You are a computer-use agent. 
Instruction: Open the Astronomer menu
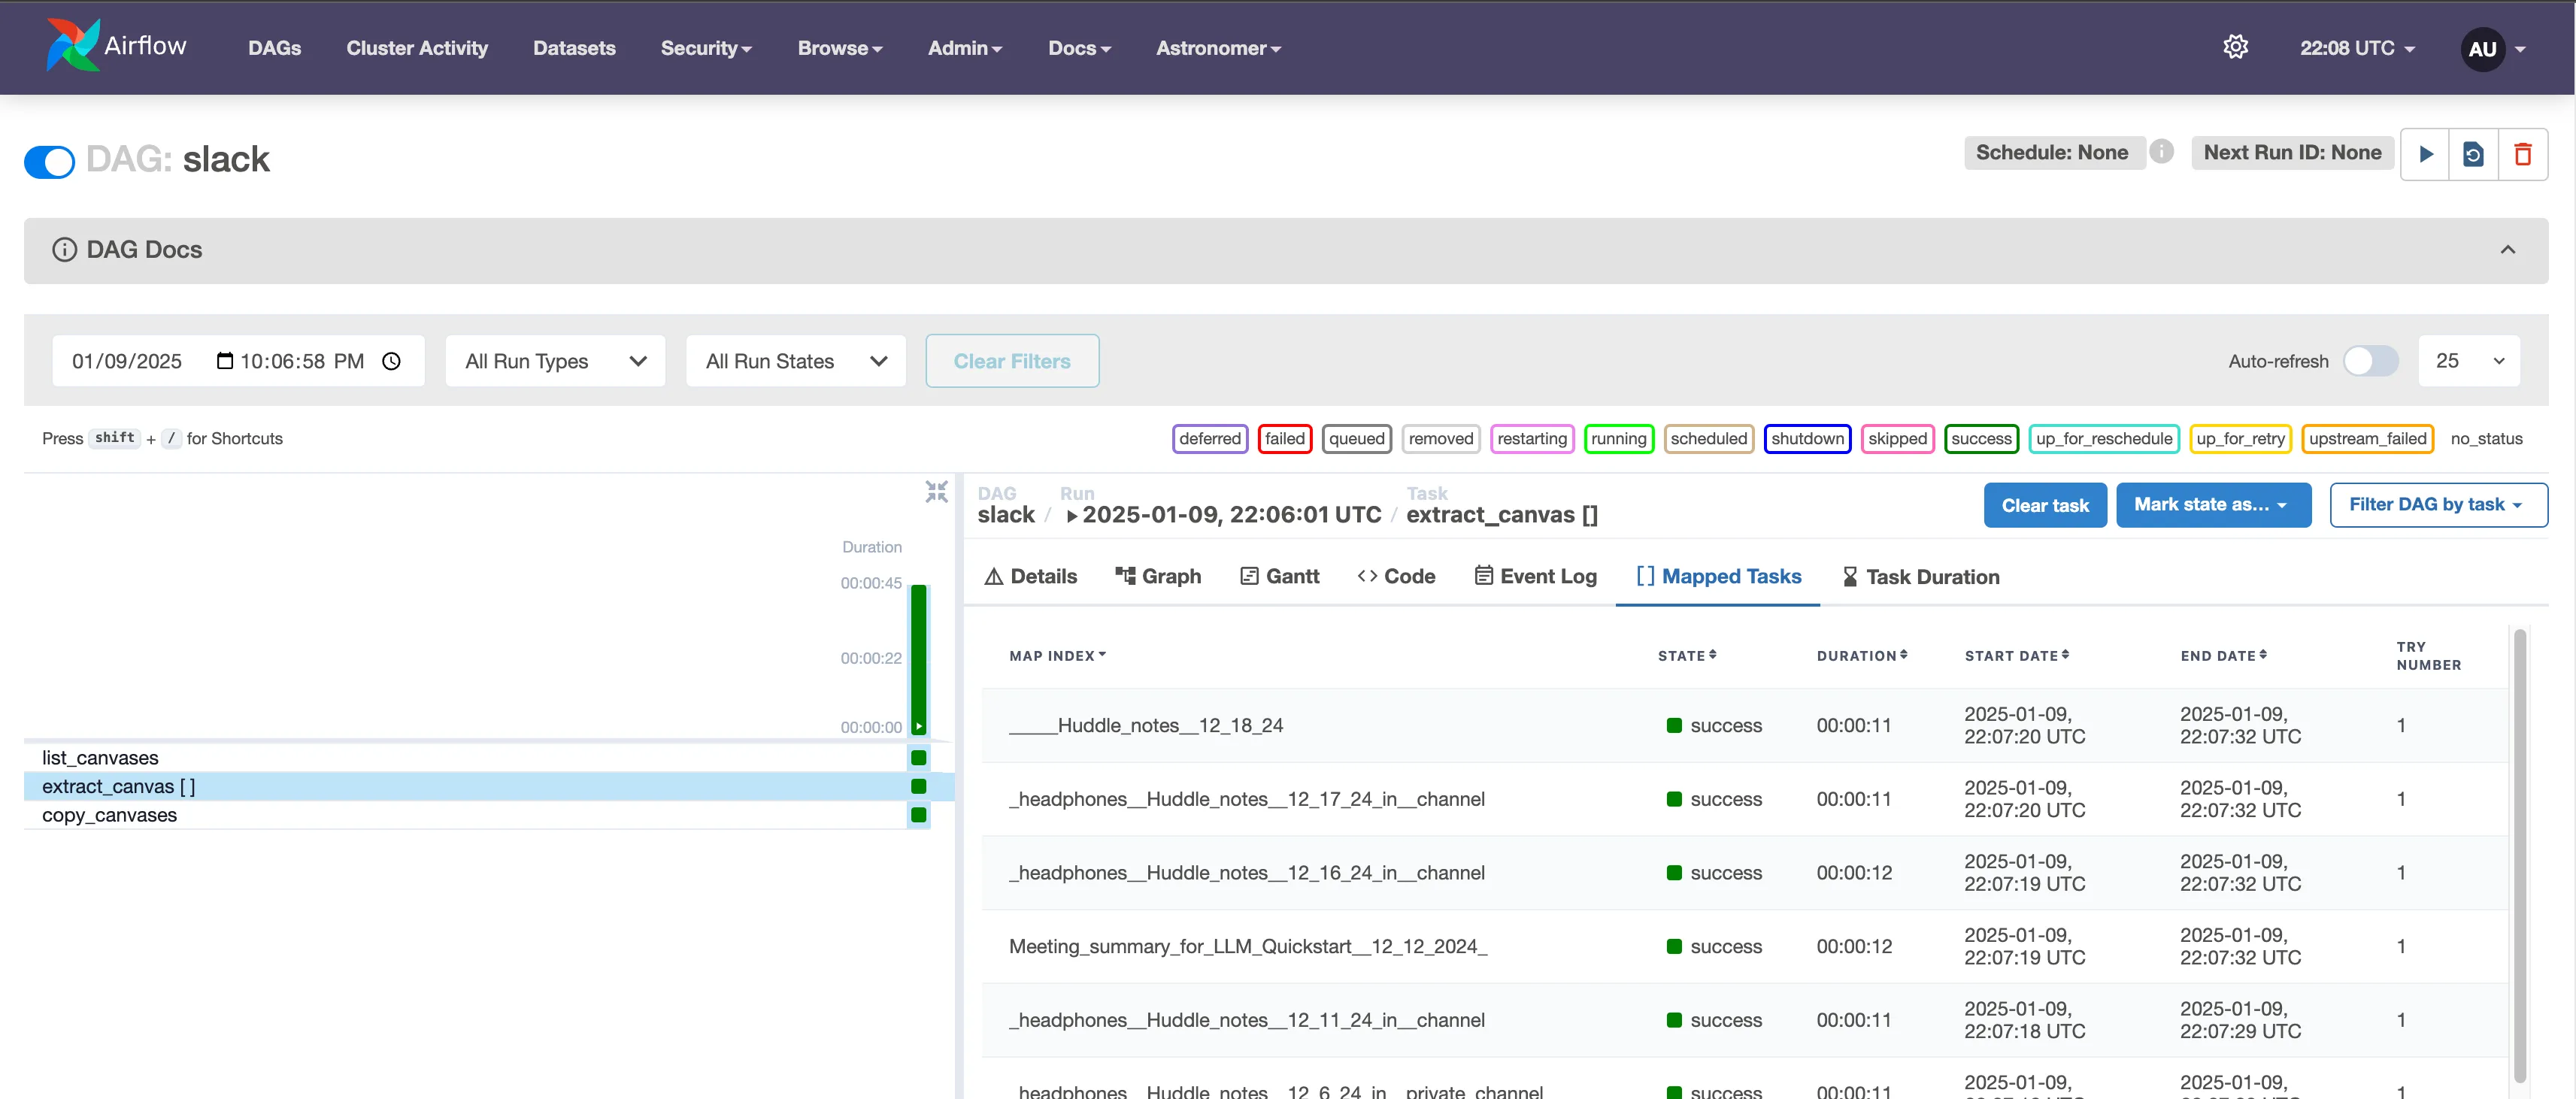1218,48
